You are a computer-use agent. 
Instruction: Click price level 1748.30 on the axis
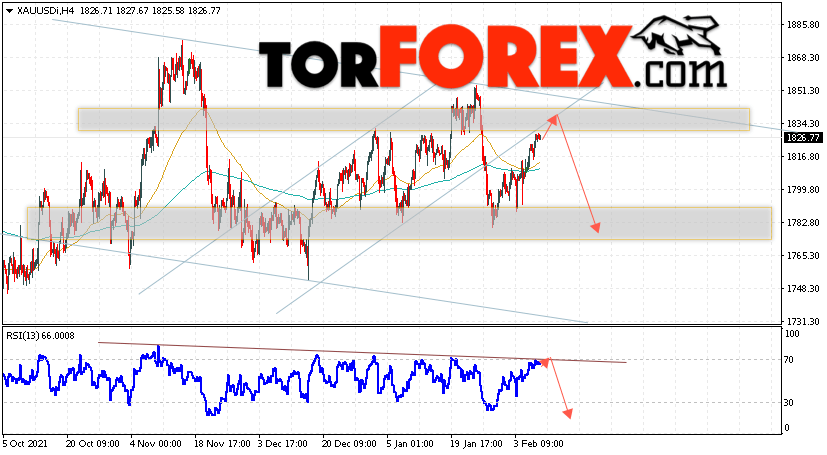click(x=803, y=289)
